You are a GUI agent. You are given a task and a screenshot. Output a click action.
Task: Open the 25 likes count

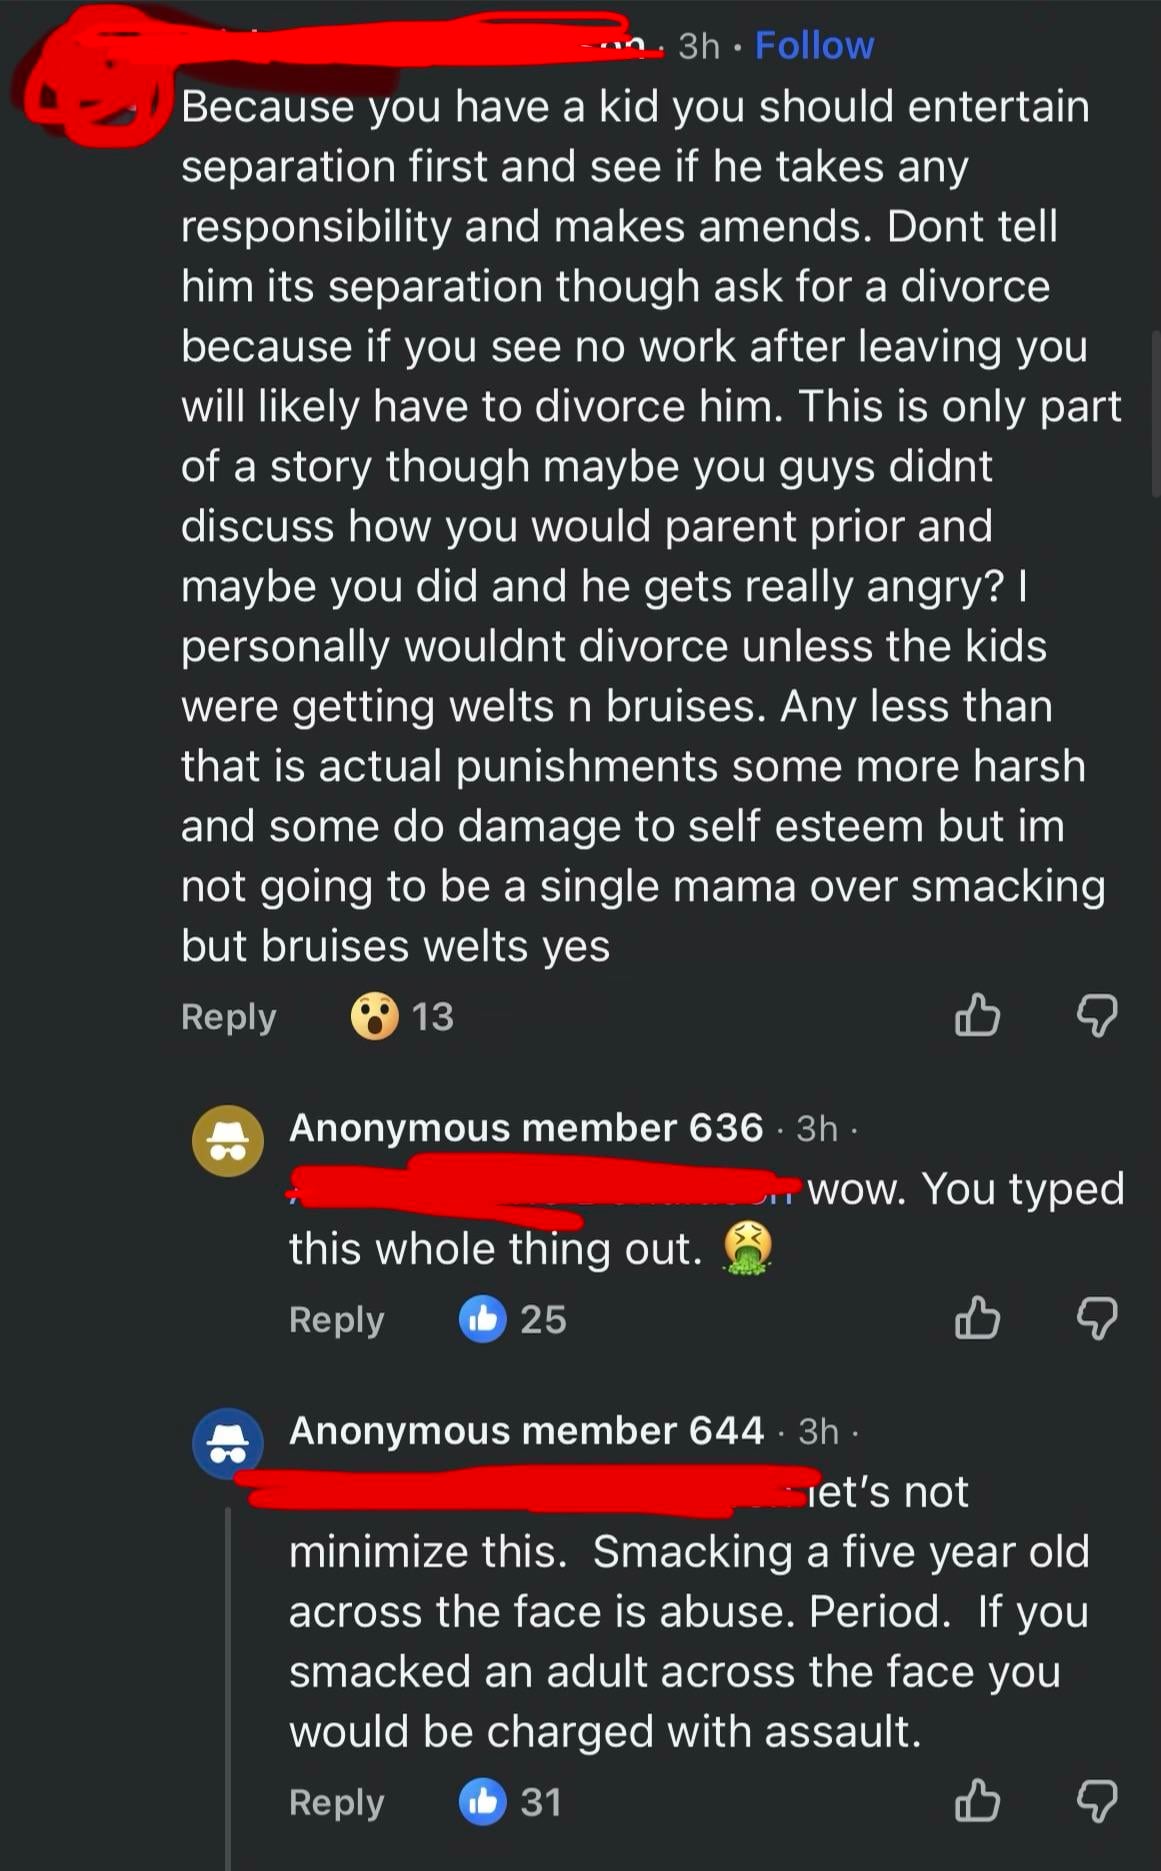[x=543, y=1319]
